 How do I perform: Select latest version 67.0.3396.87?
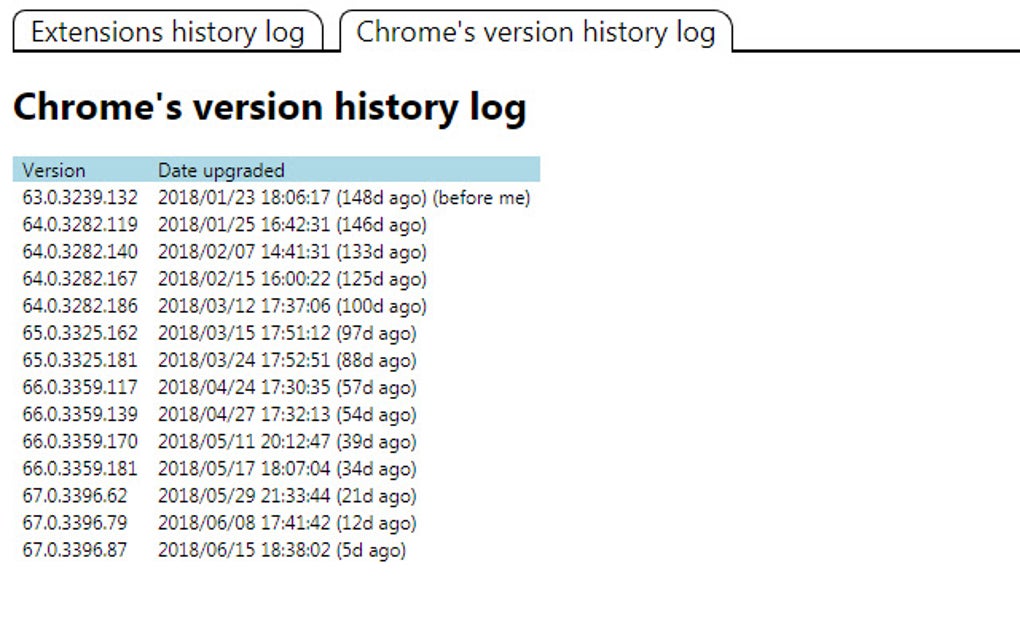(x=75, y=549)
